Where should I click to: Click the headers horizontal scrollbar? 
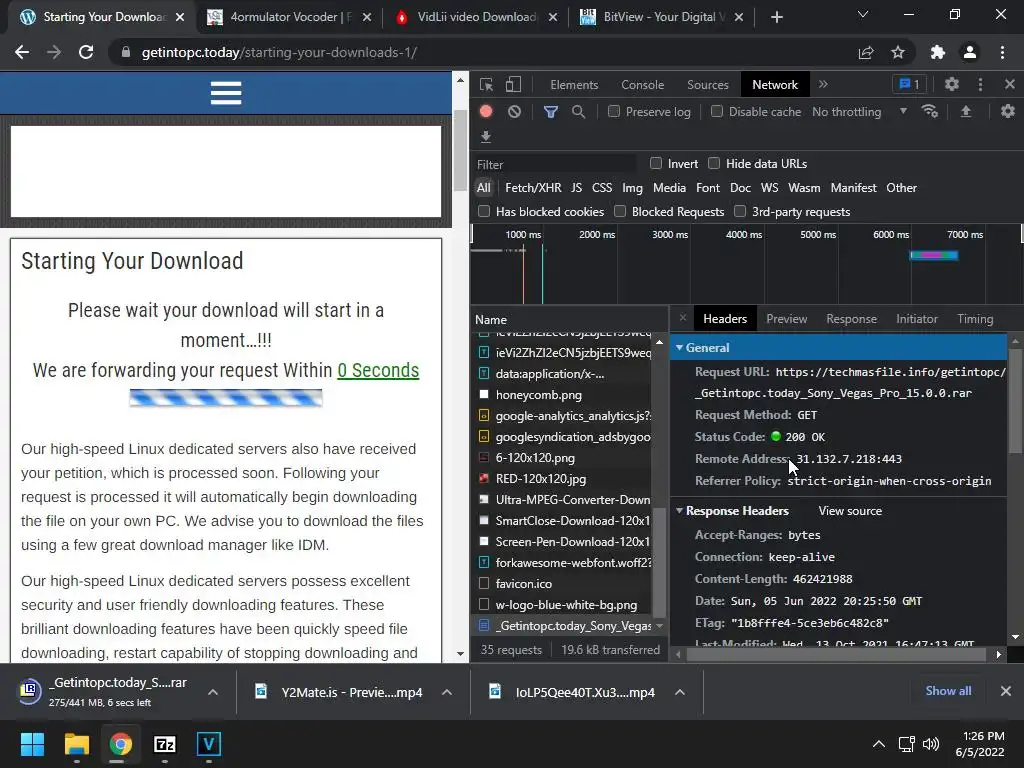pyautogui.click(x=836, y=654)
